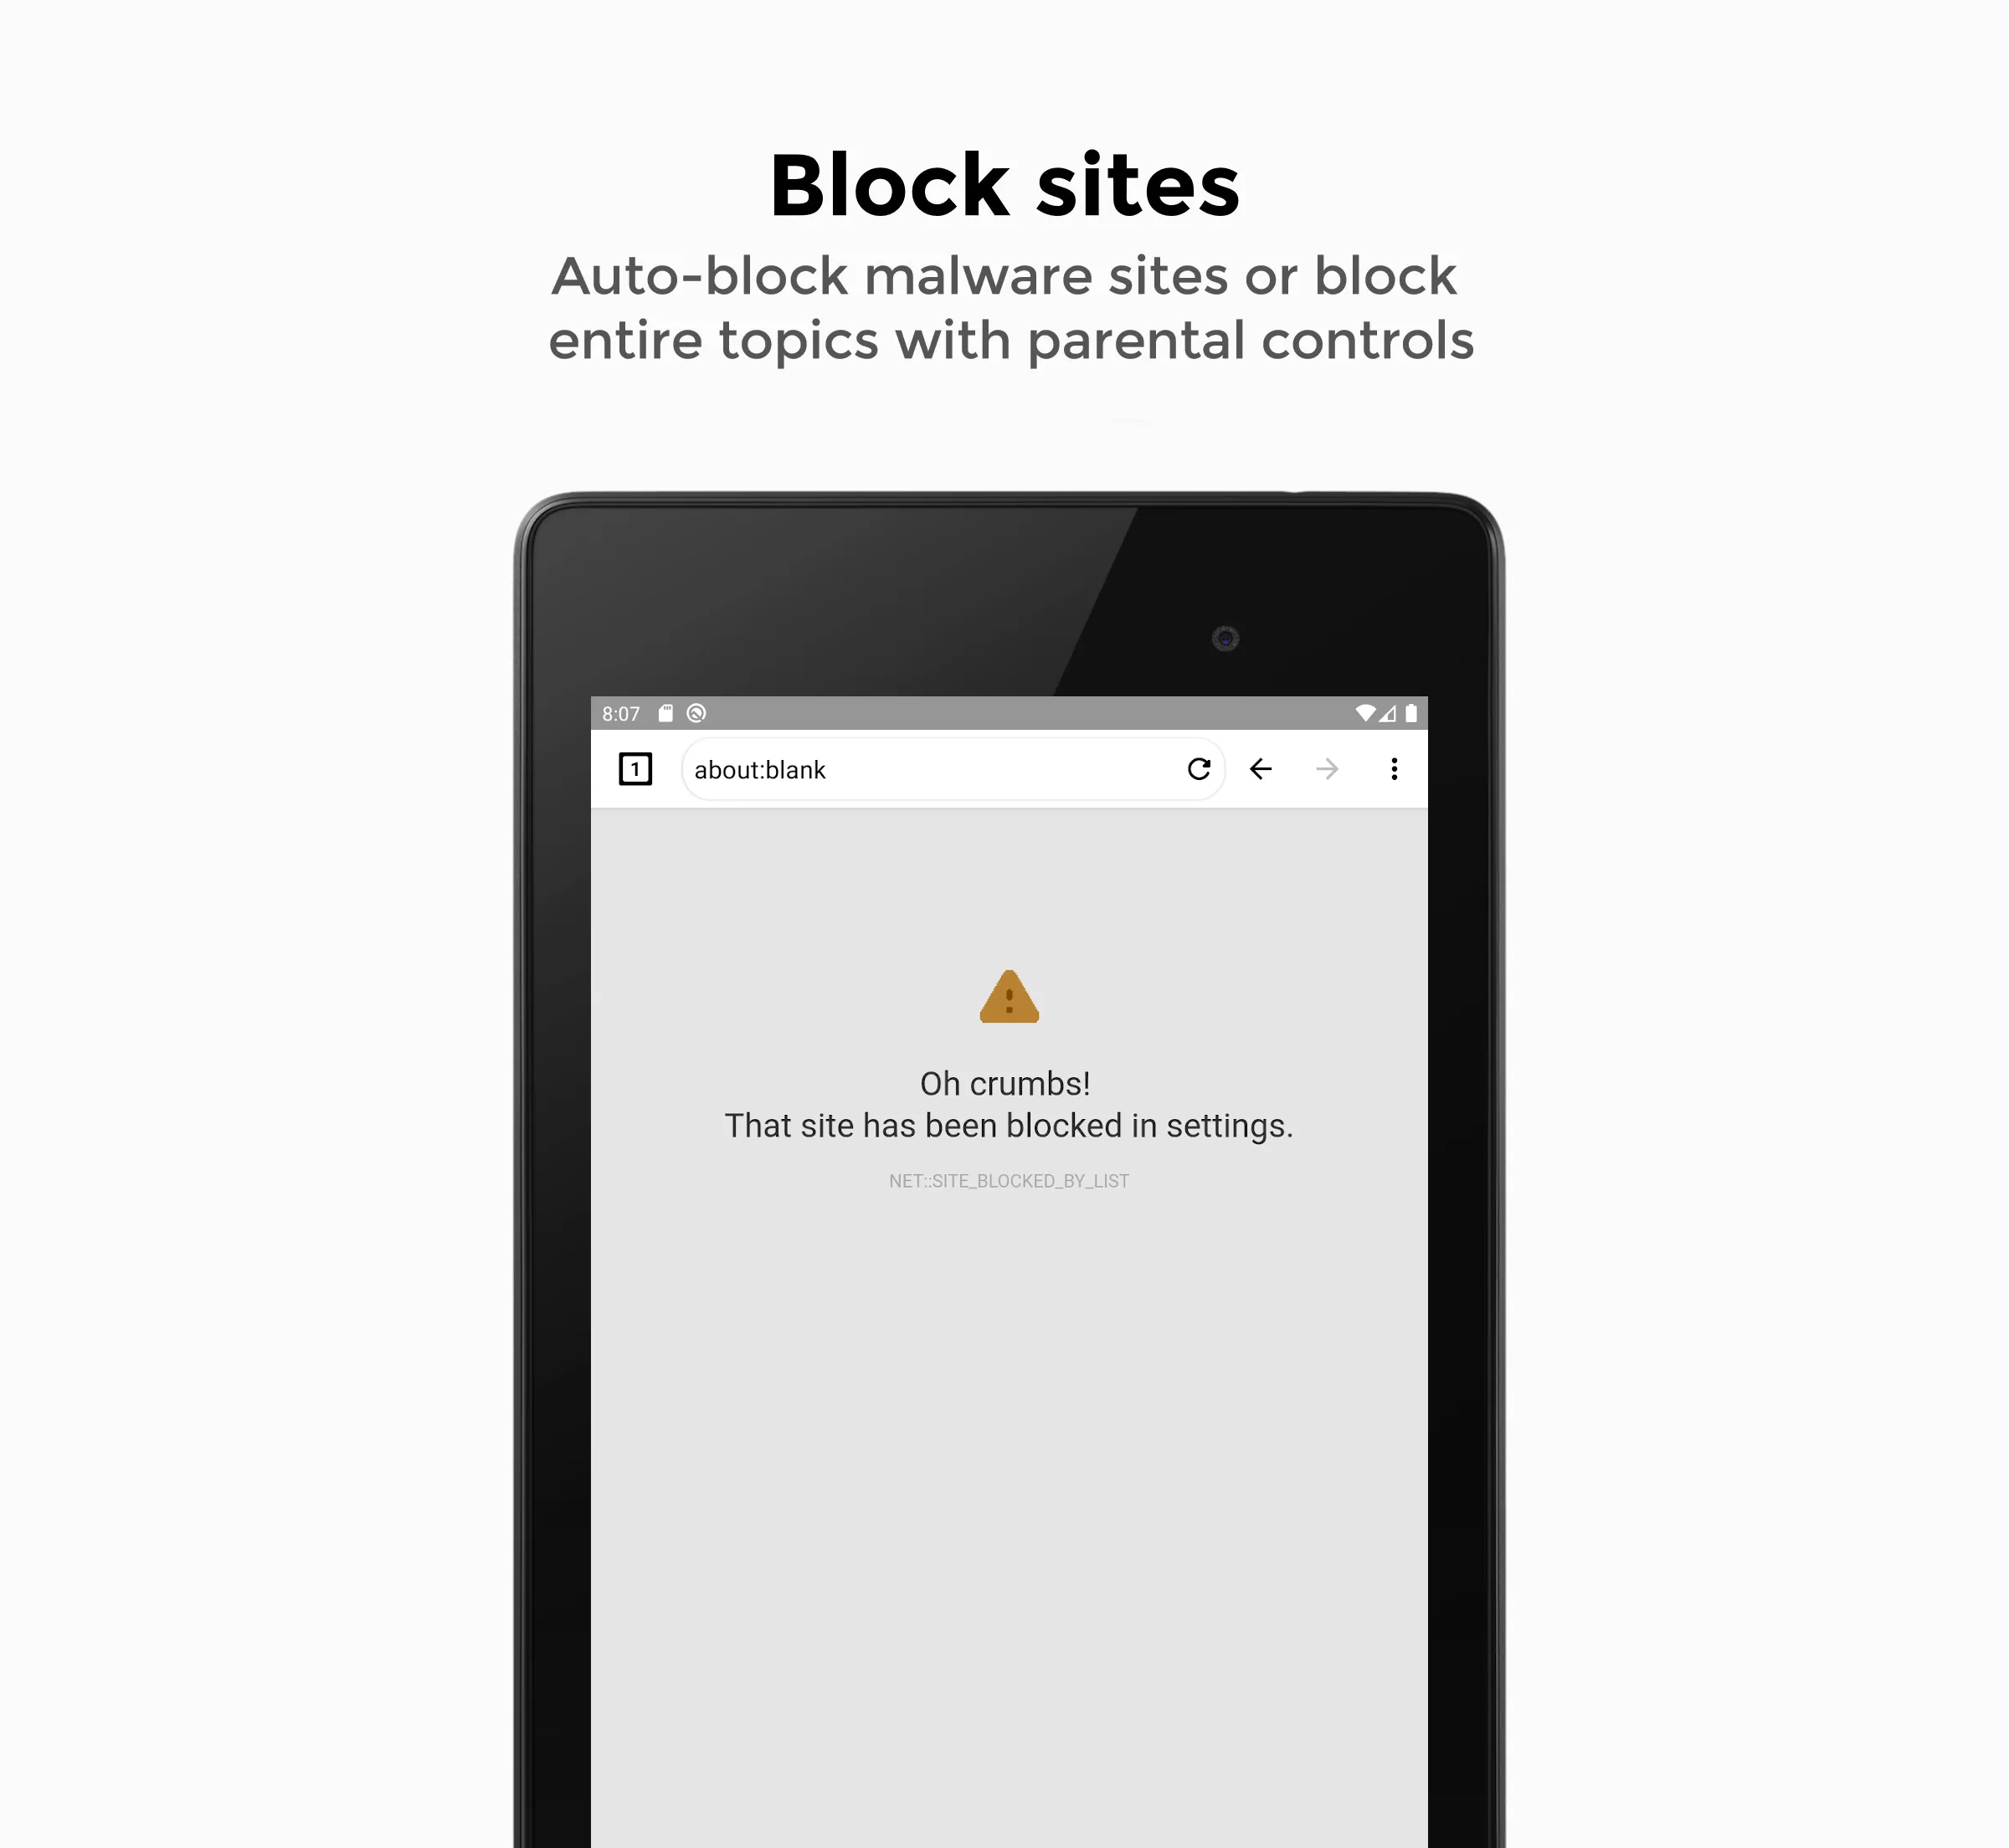The image size is (2009, 1848).
Task: Click the battery status icon
Action: pos(1419,712)
